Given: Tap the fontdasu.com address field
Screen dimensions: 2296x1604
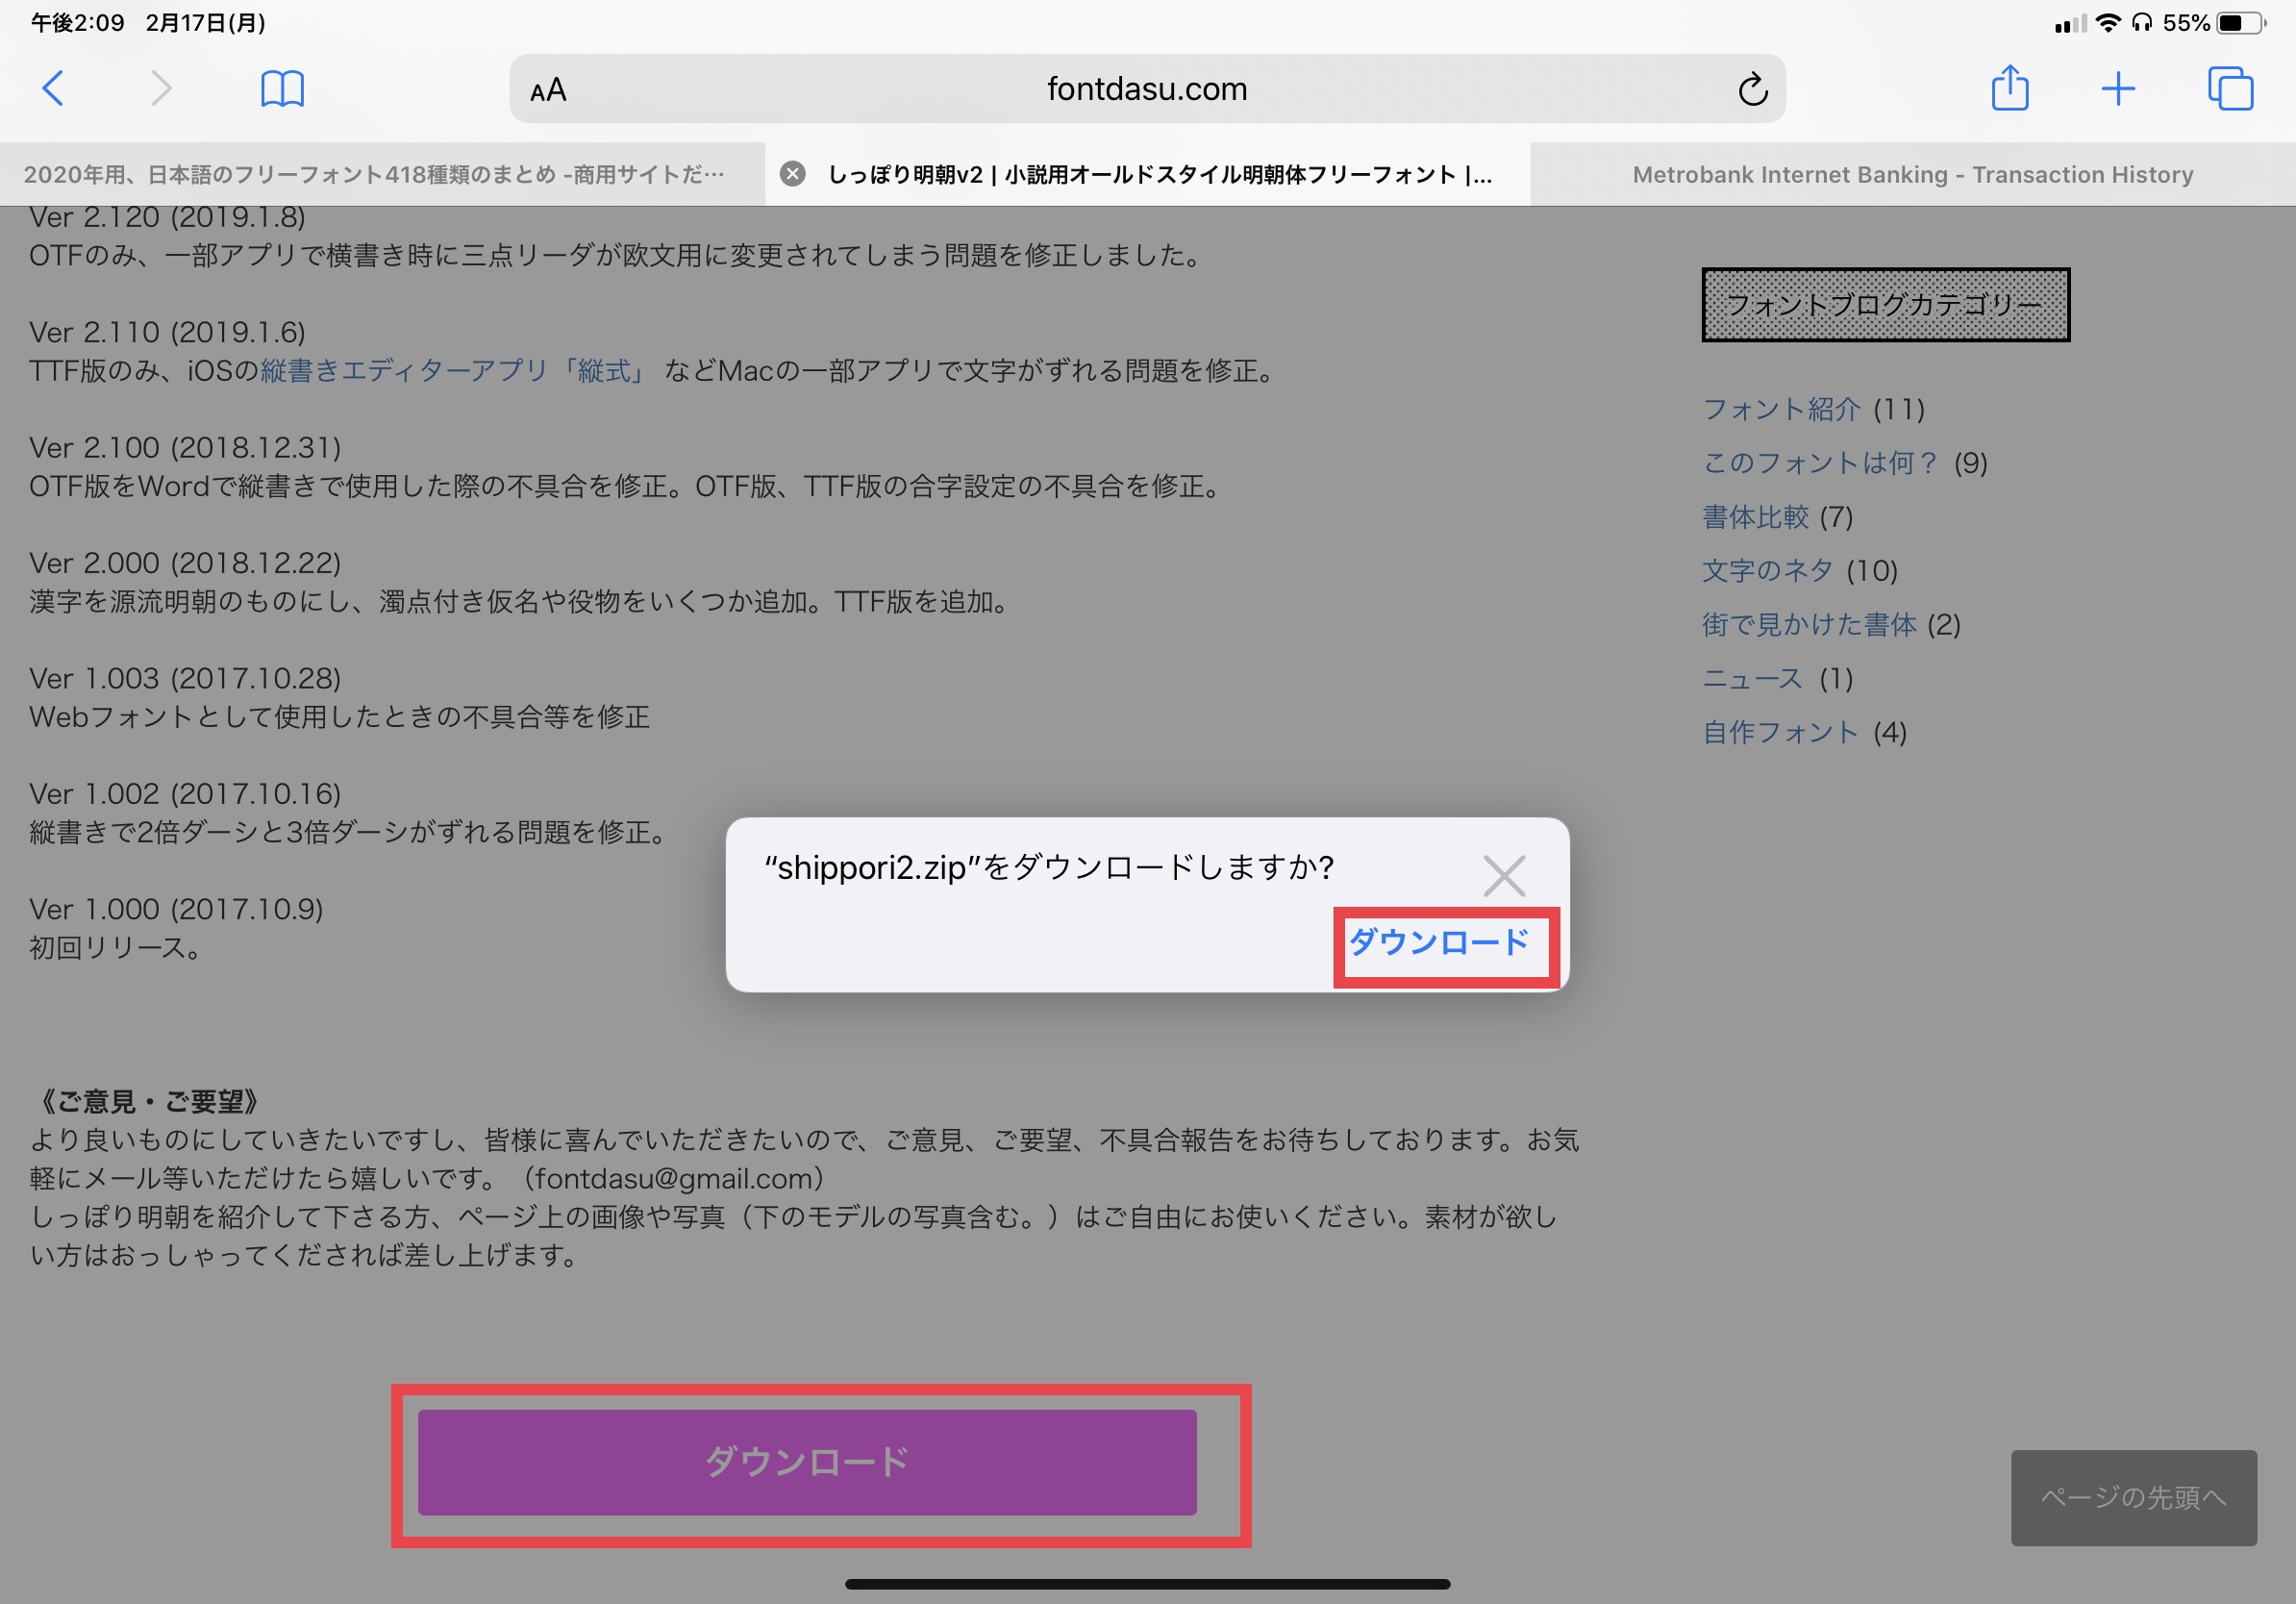Looking at the screenshot, I should pos(1146,90).
